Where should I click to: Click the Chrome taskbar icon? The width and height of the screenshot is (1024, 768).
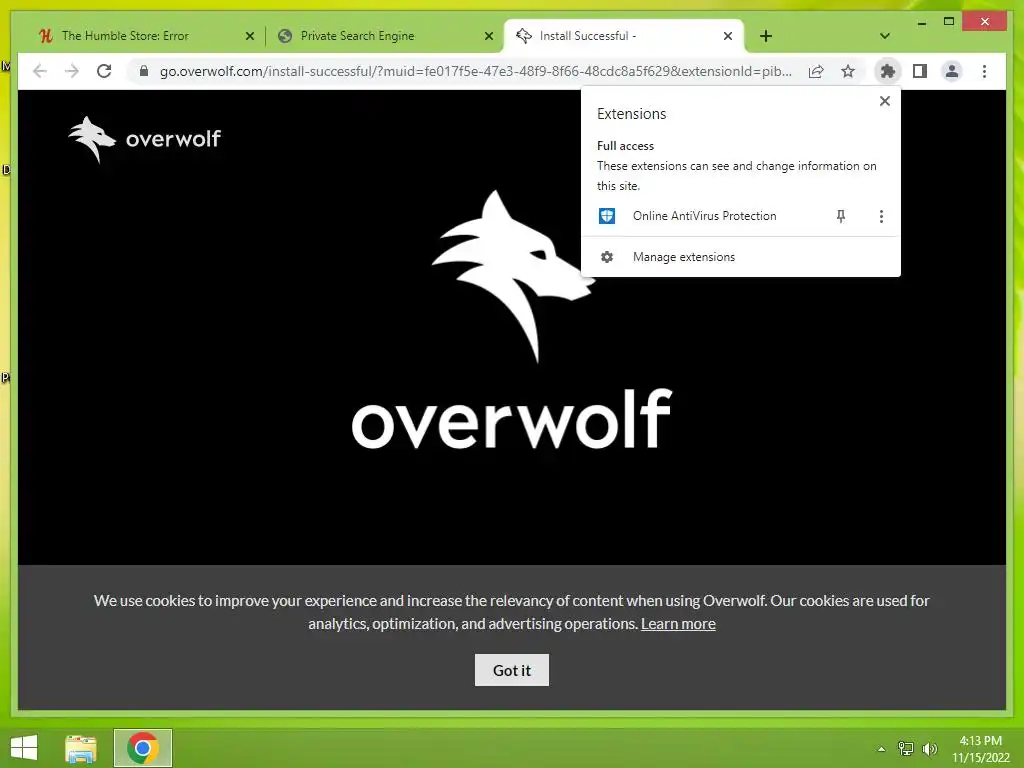[x=142, y=748]
